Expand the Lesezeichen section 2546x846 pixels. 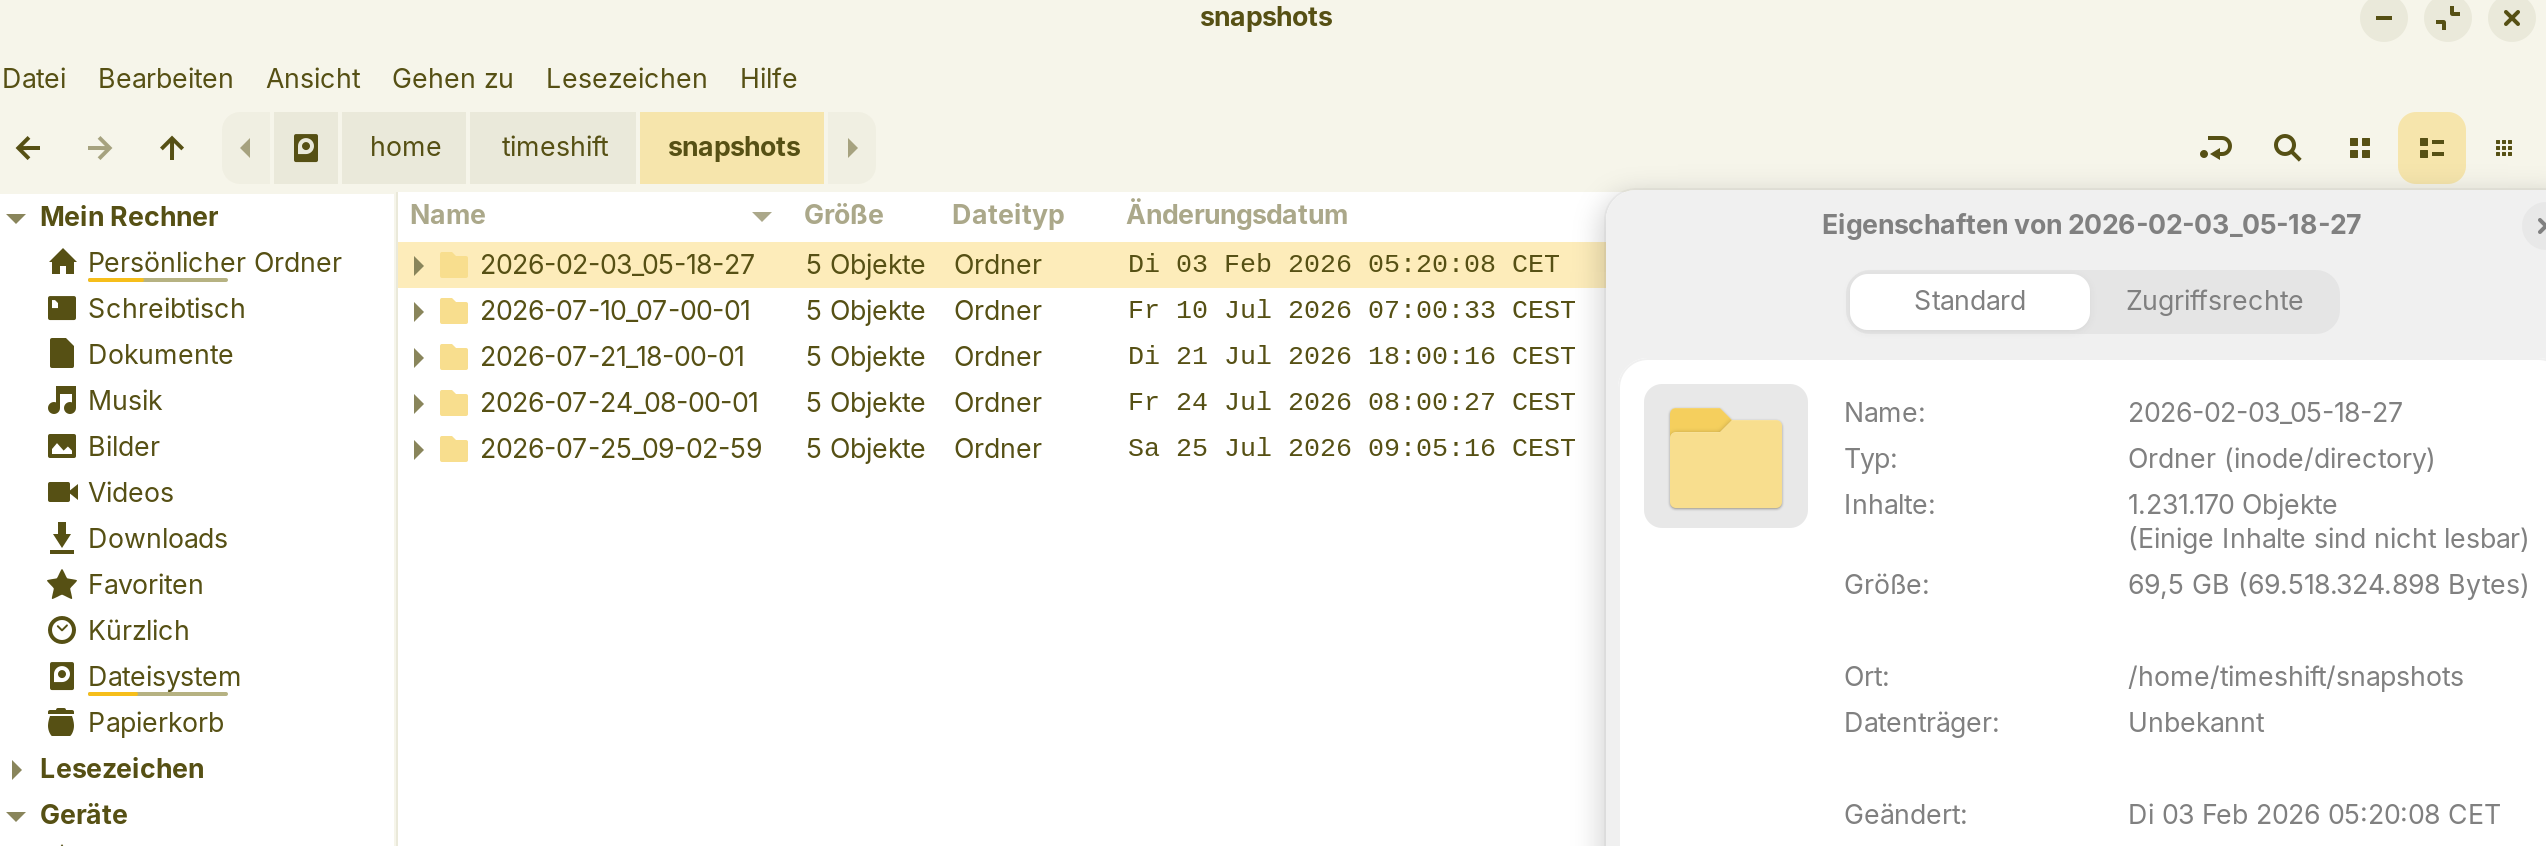pyautogui.click(x=16, y=769)
